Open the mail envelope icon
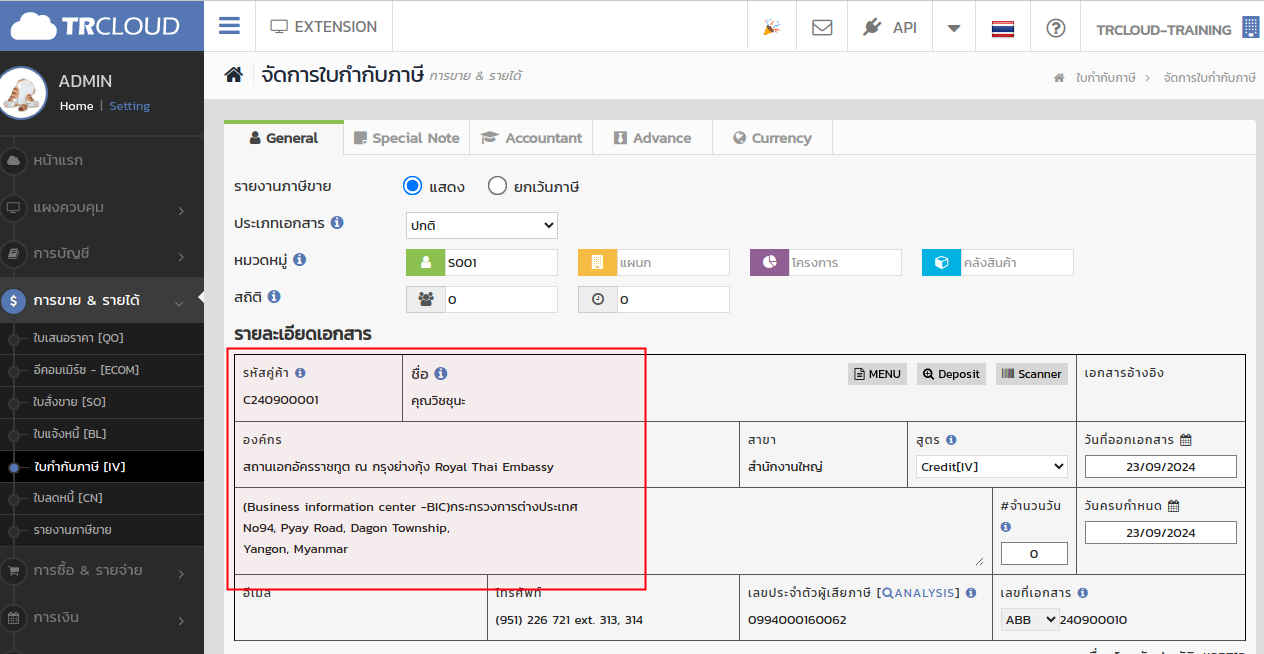Image resolution: width=1264 pixels, height=654 pixels. click(x=822, y=27)
